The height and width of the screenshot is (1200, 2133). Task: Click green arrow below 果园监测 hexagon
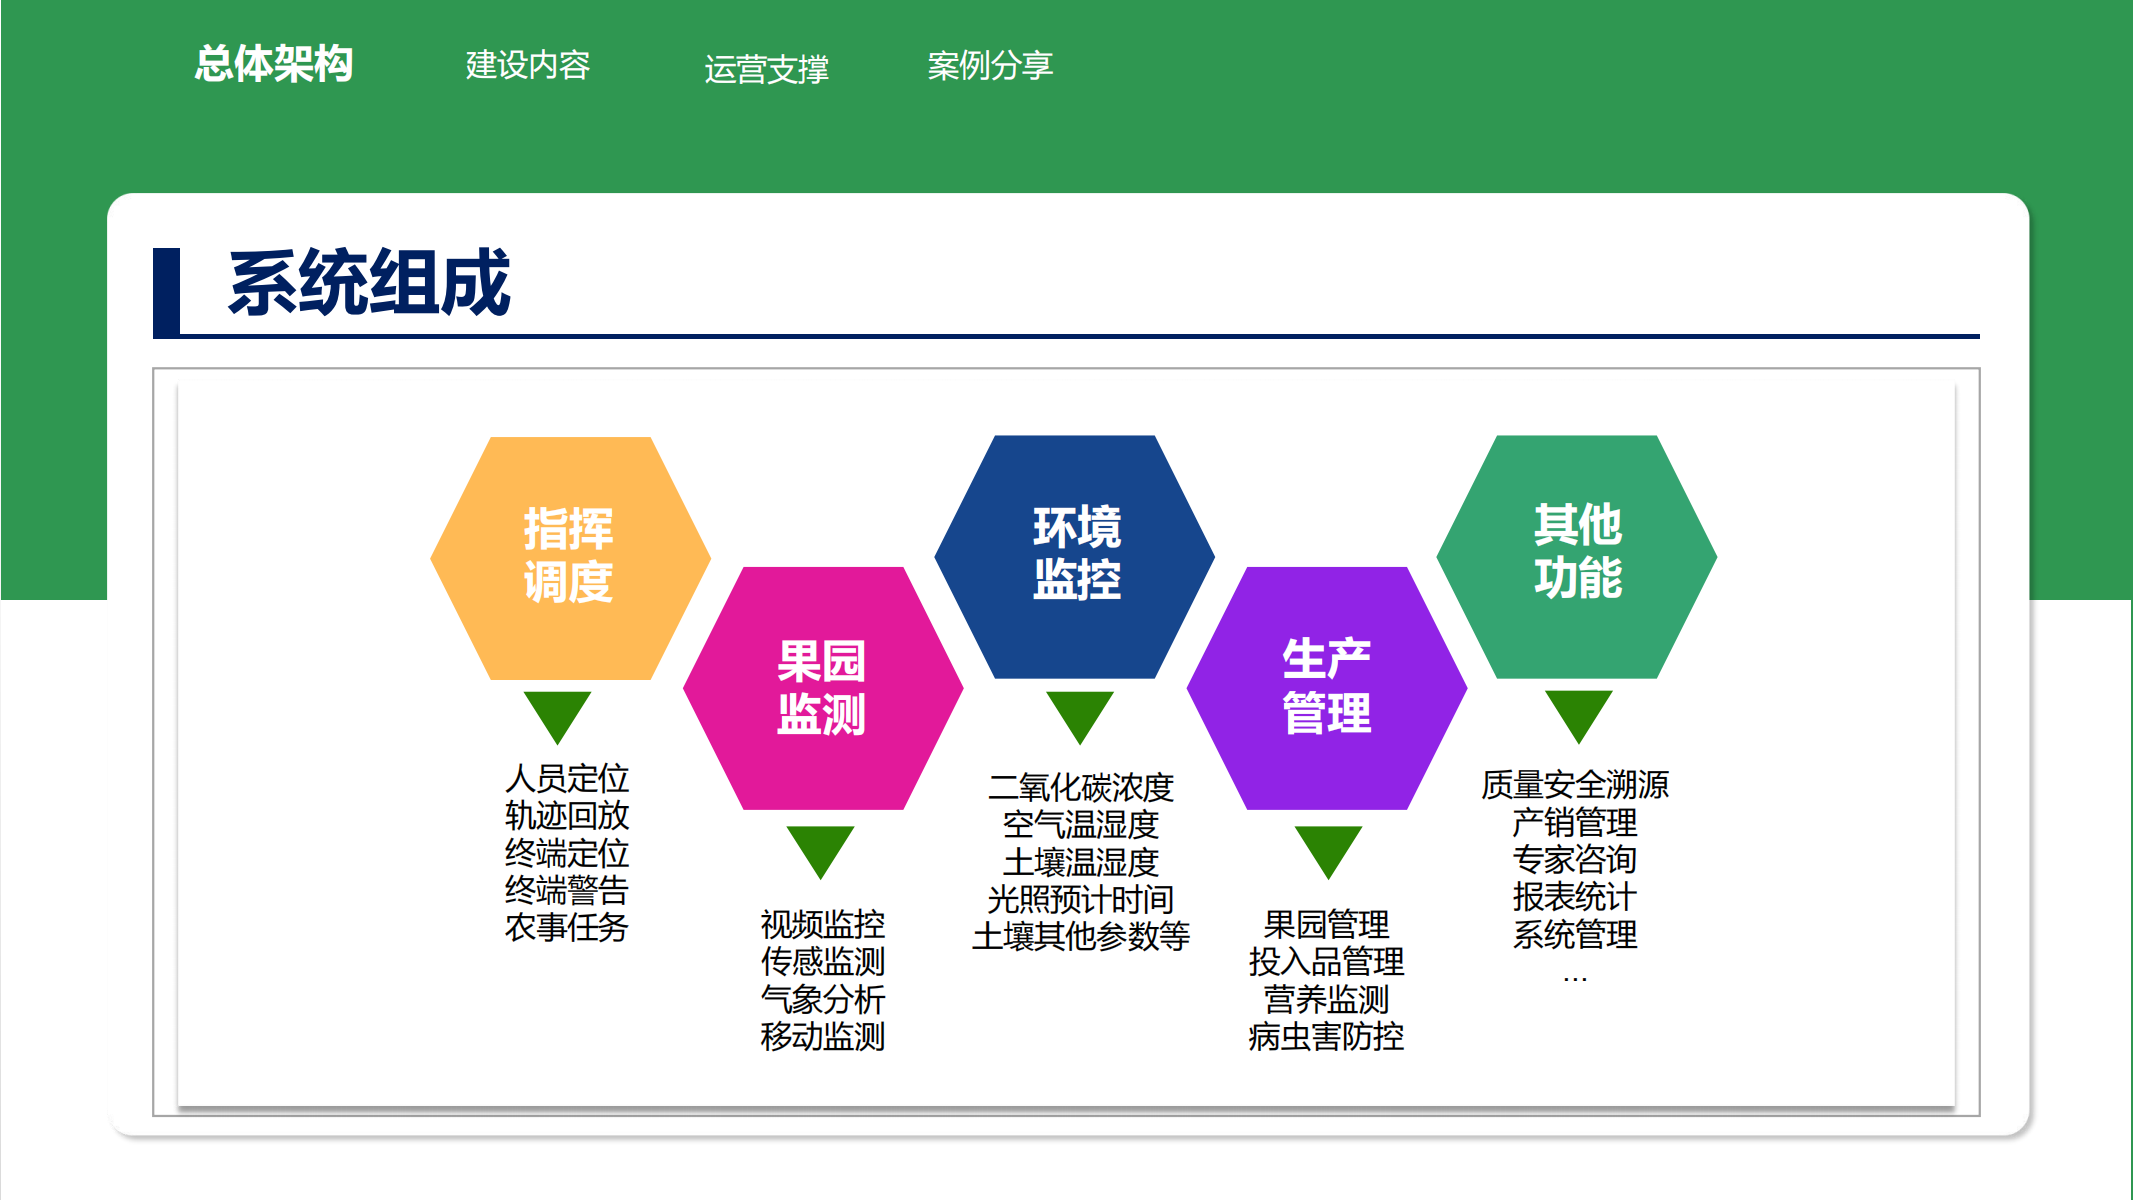coord(820,849)
